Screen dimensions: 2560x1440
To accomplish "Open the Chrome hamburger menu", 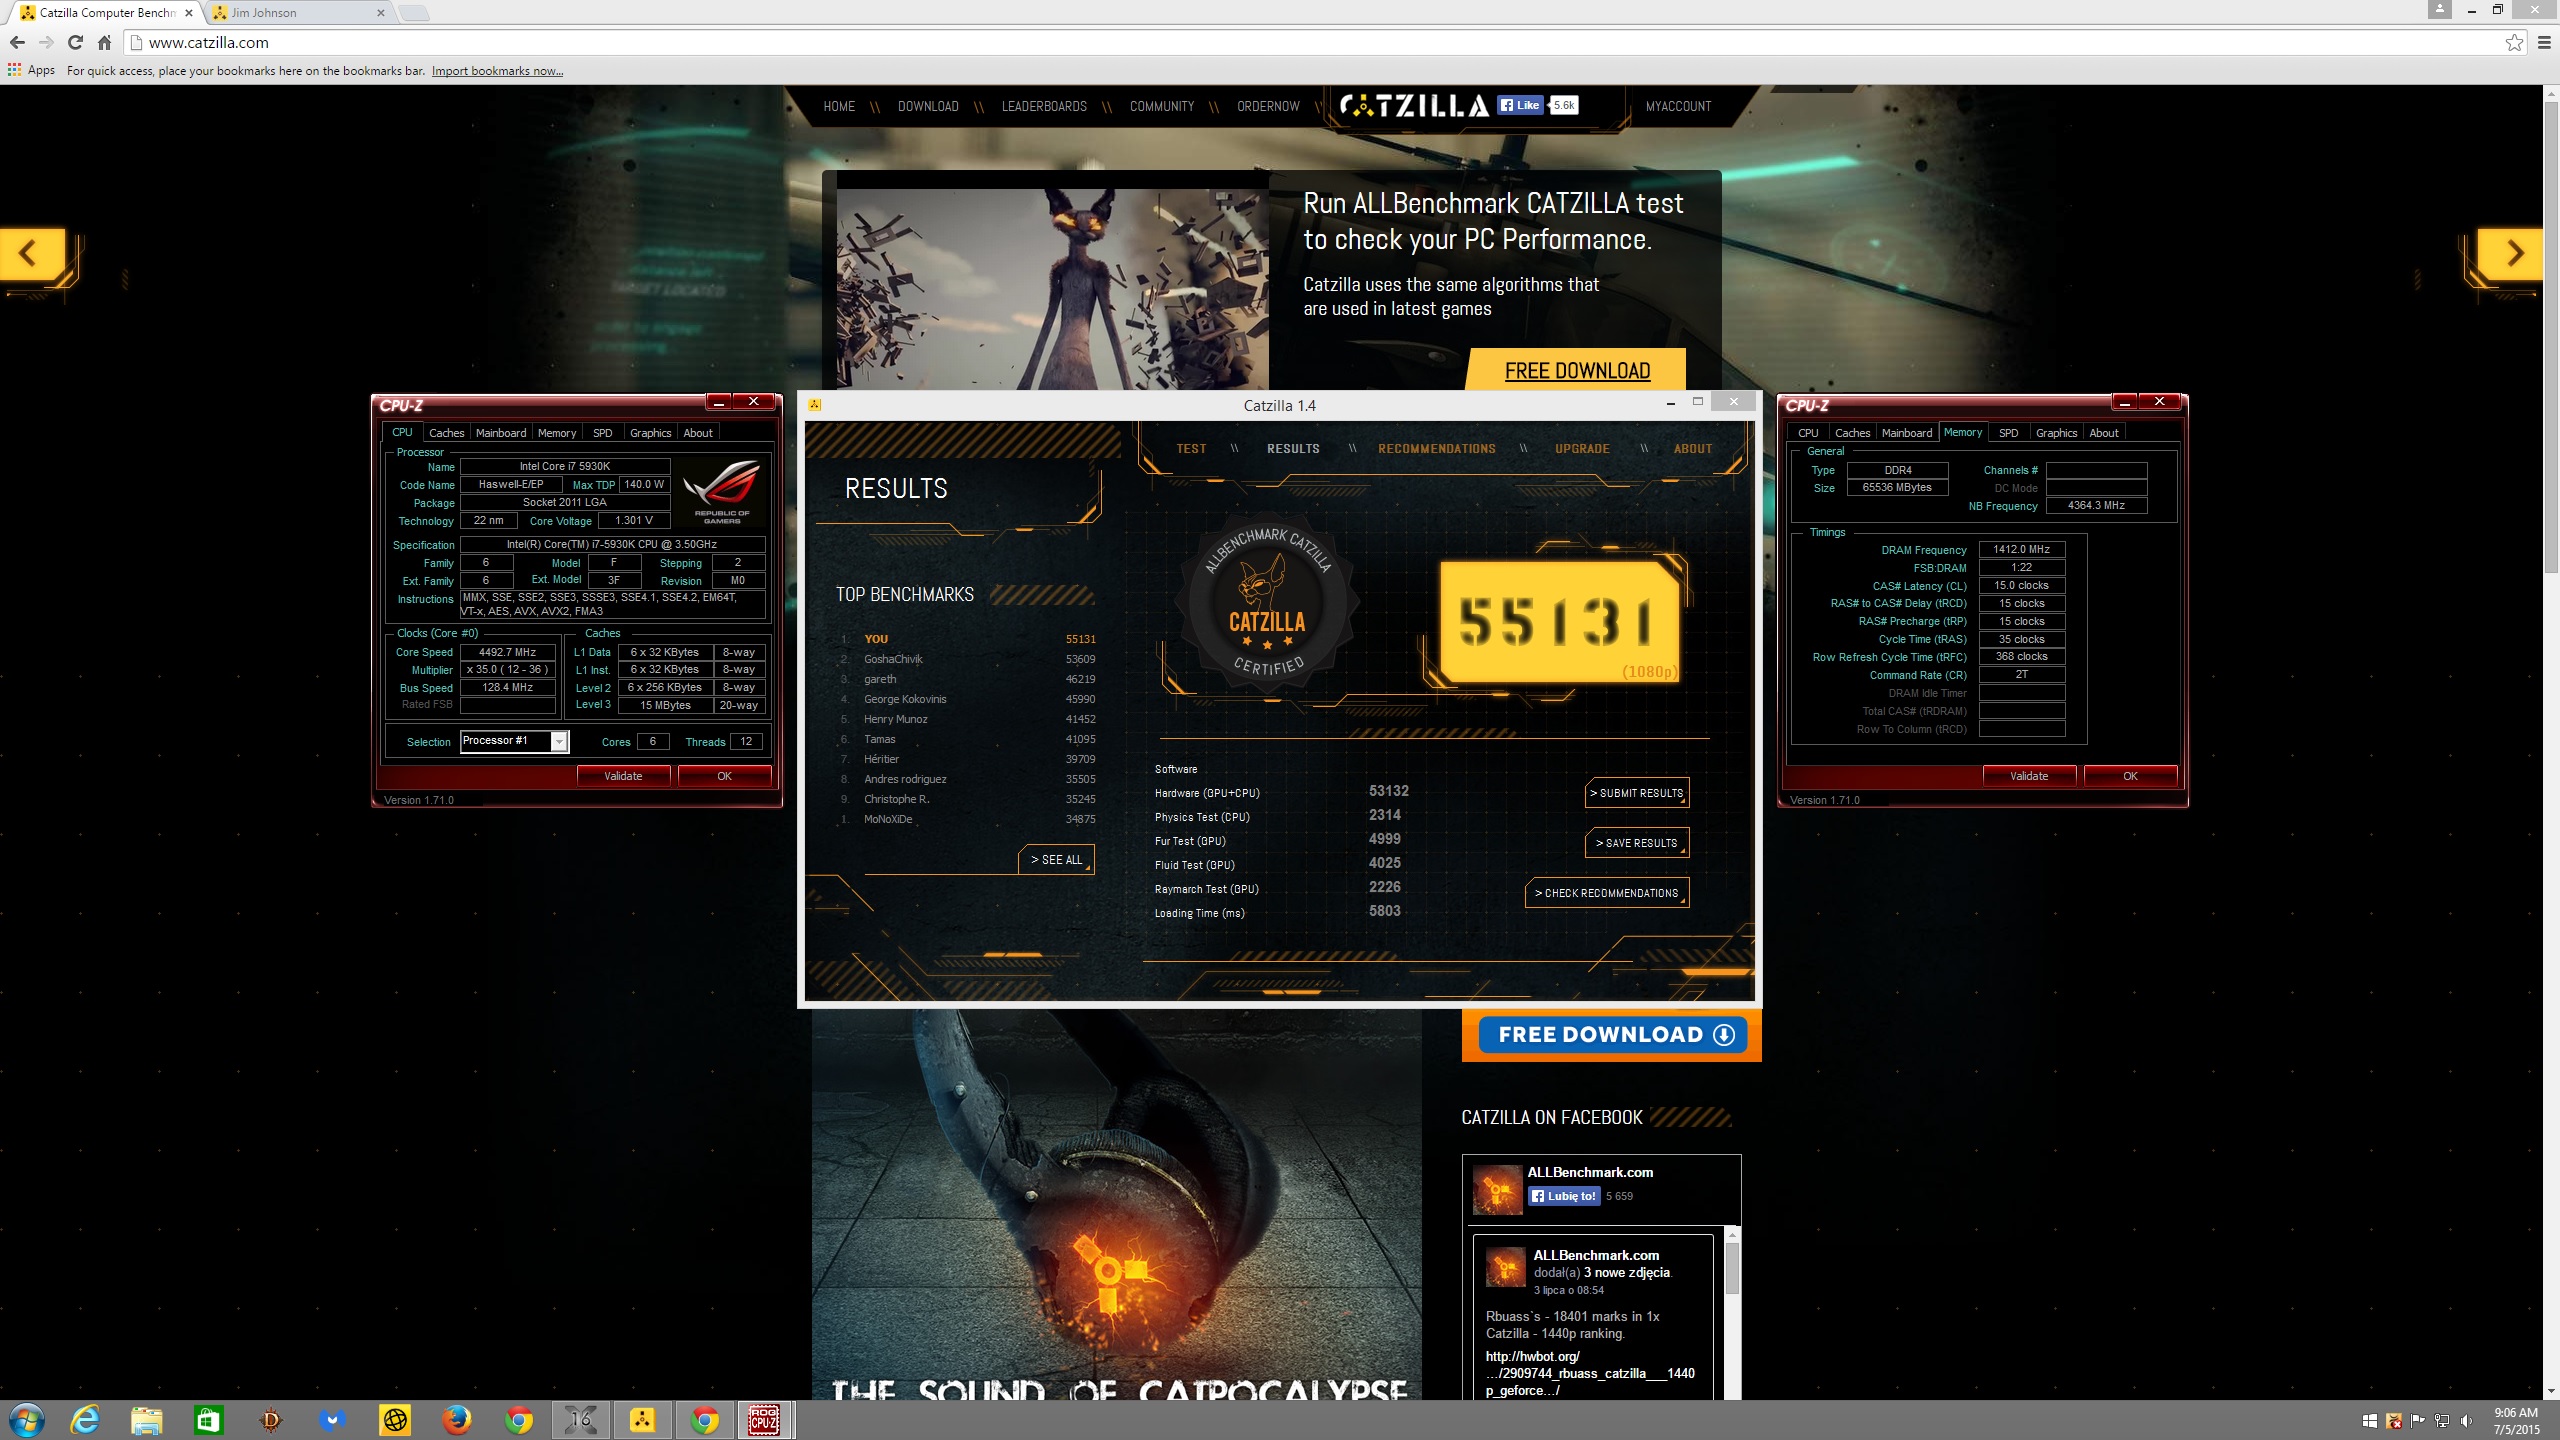I will (2544, 42).
